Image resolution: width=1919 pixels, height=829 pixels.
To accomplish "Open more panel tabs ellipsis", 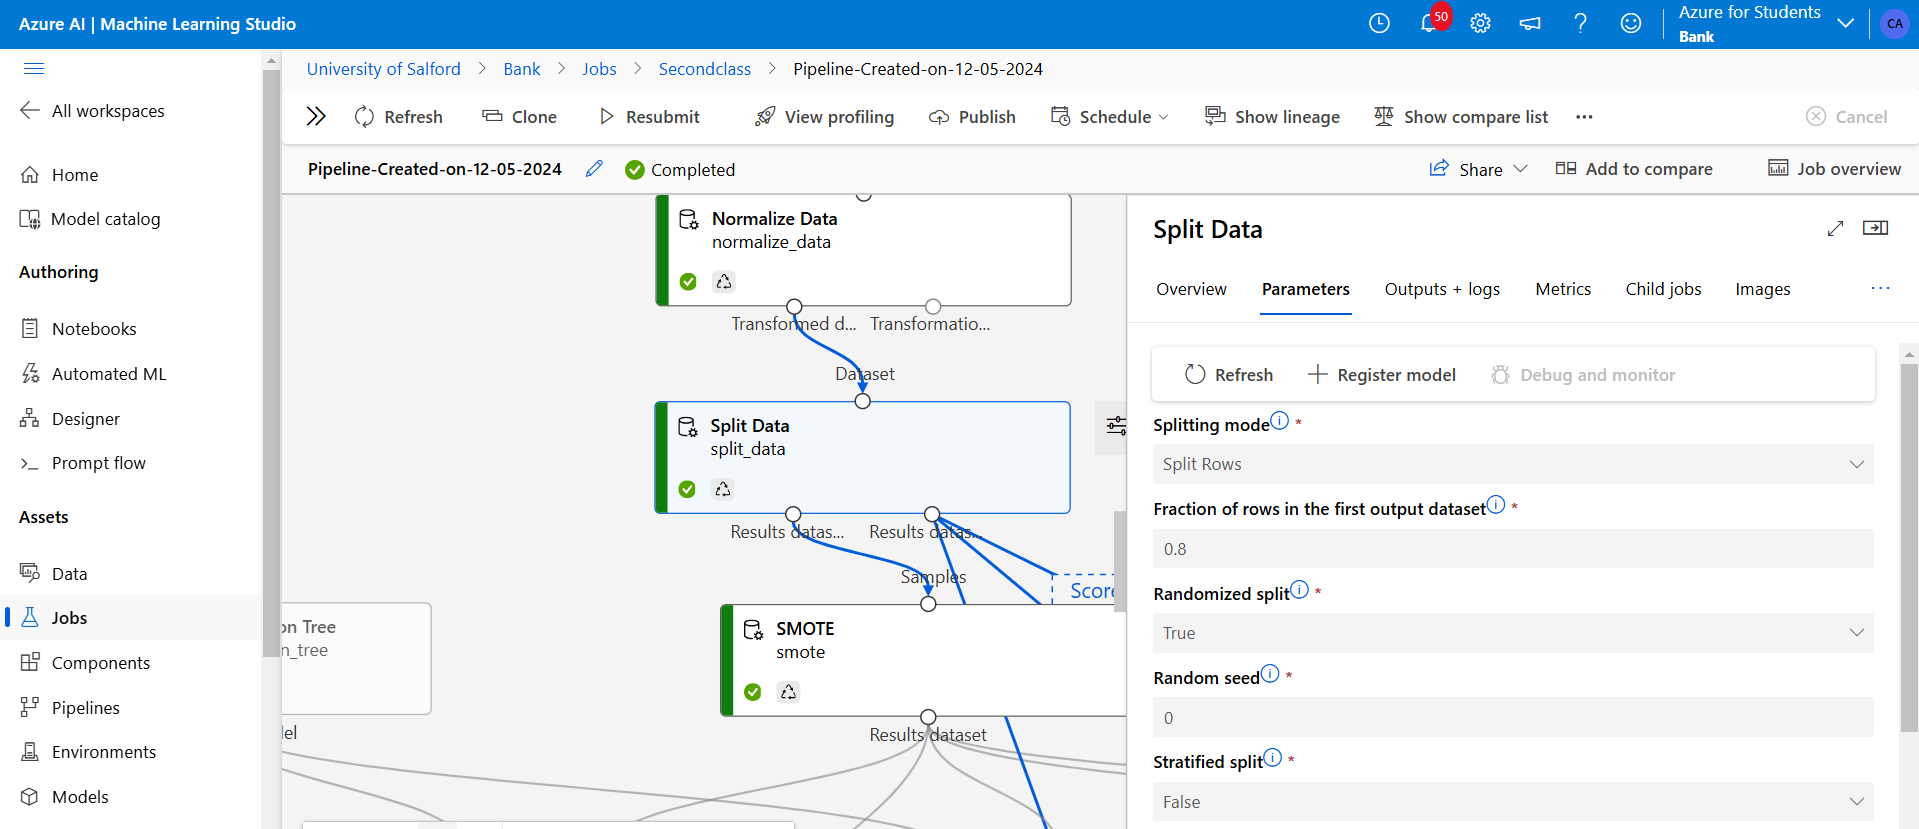I will tap(1880, 288).
